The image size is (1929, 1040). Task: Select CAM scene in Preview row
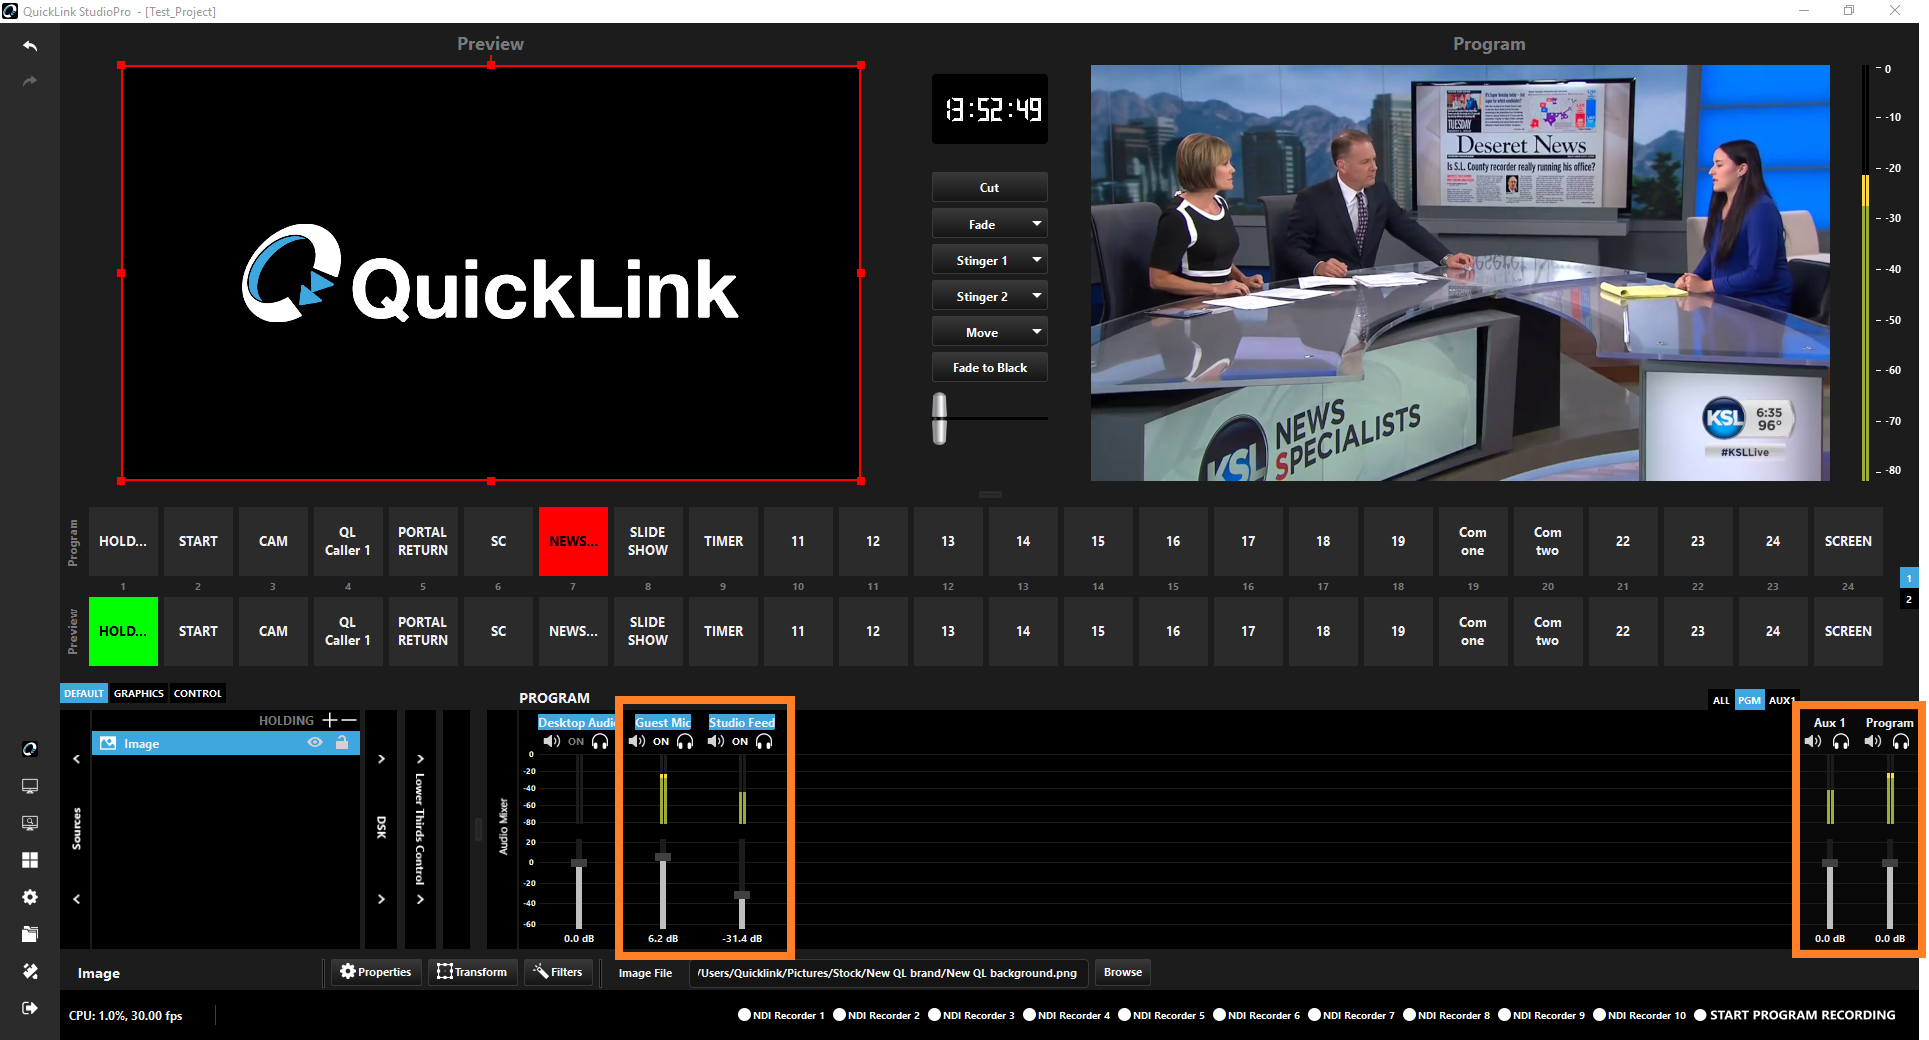273,631
